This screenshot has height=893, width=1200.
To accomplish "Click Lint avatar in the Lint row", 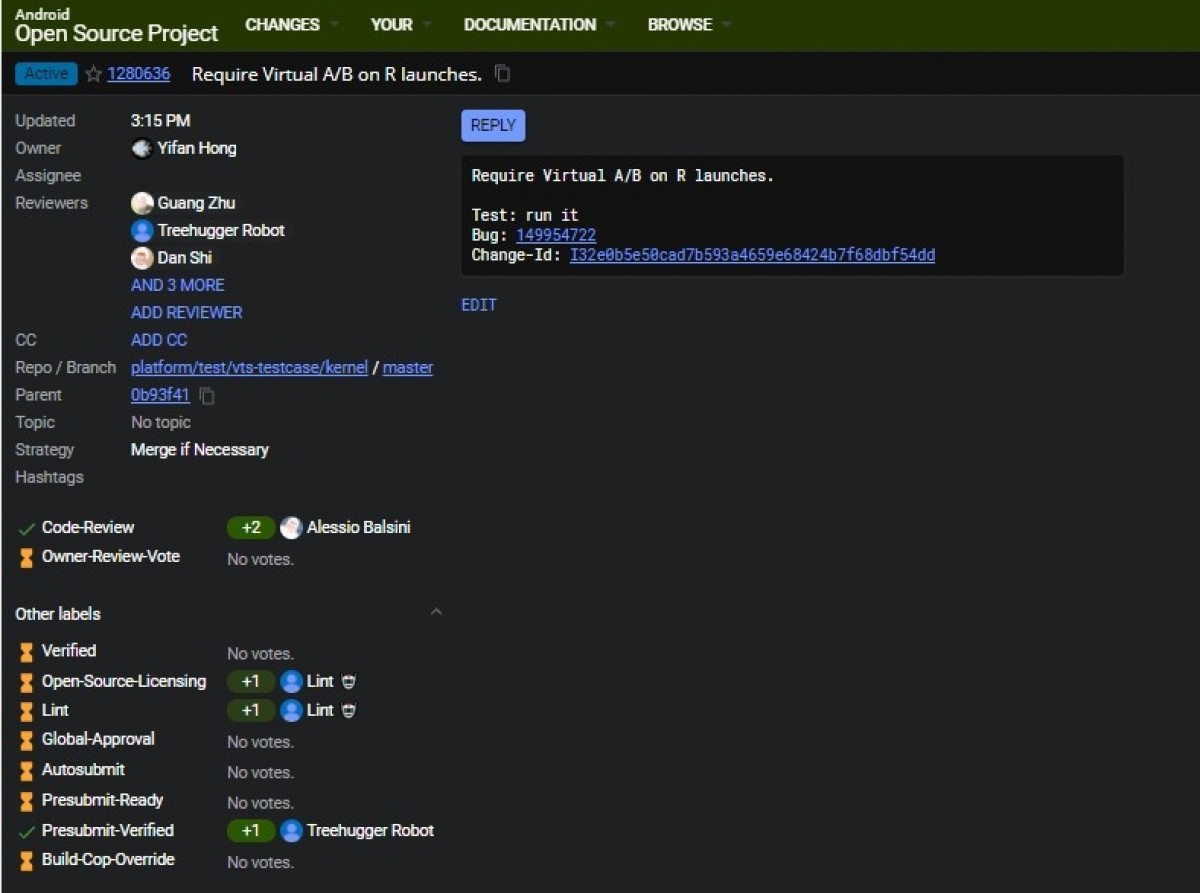I will (291, 711).
